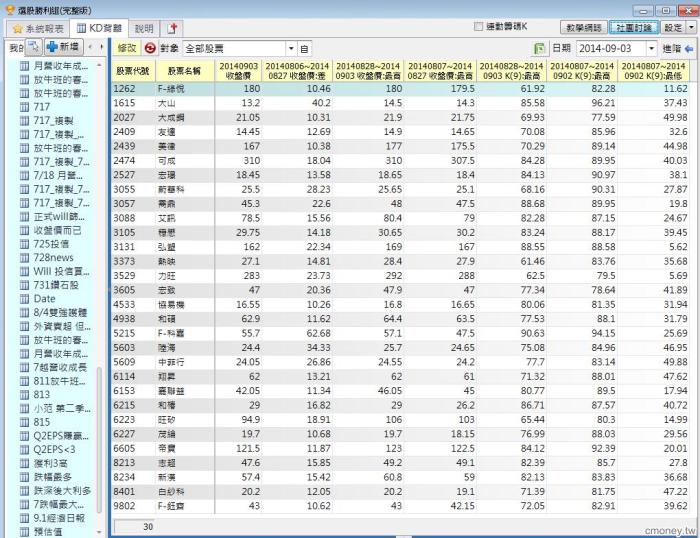Click the table icon beside 731鑽石股

click(25, 285)
